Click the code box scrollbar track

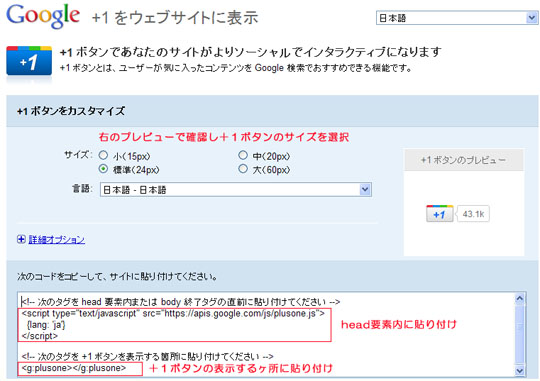pyautogui.click(x=520, y=335)
